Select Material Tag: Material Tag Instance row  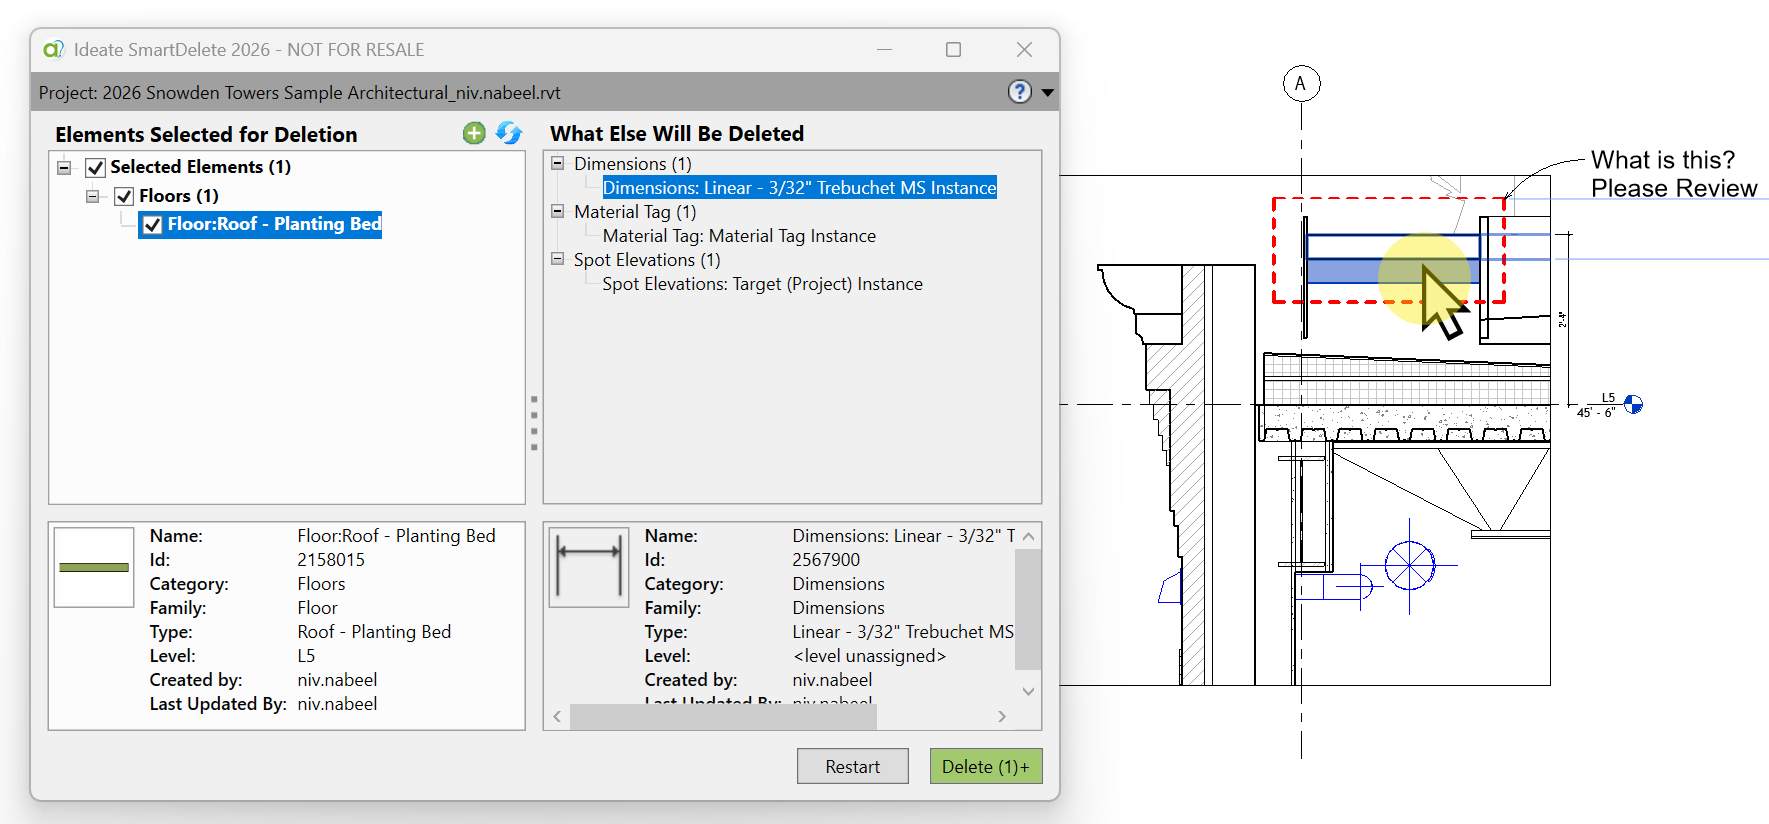click(739, 236)
